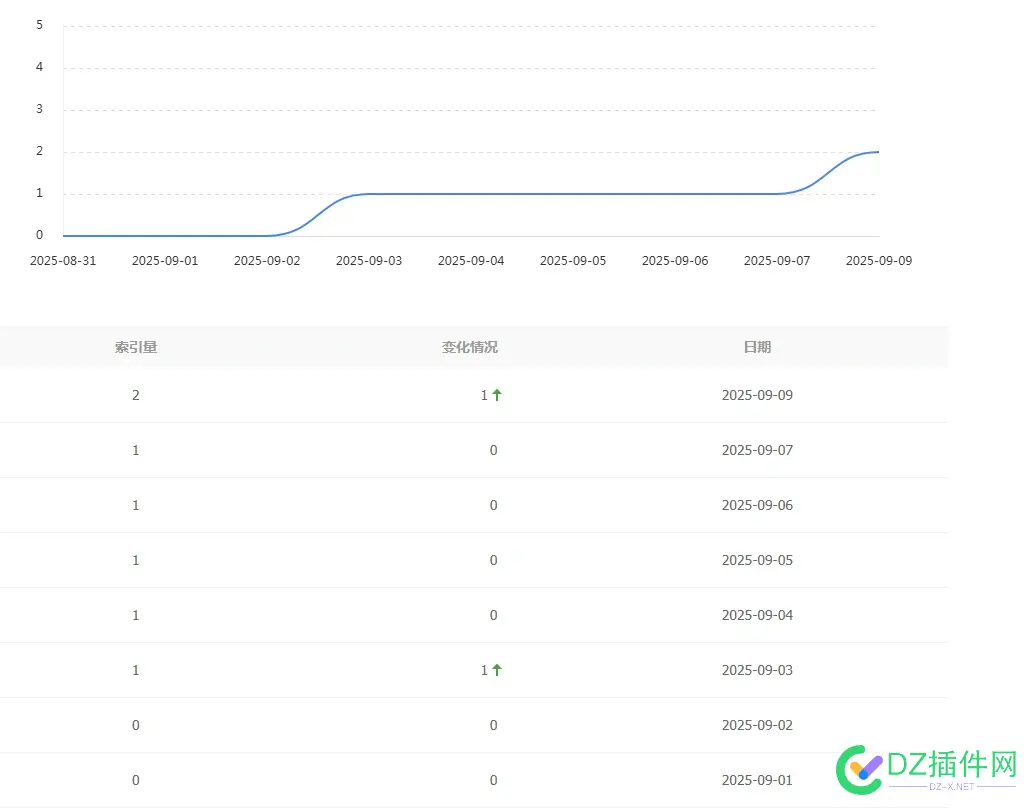
Task: Click the 2025-09-02 label on the chart axis
Action: click(x=267, y=260)
